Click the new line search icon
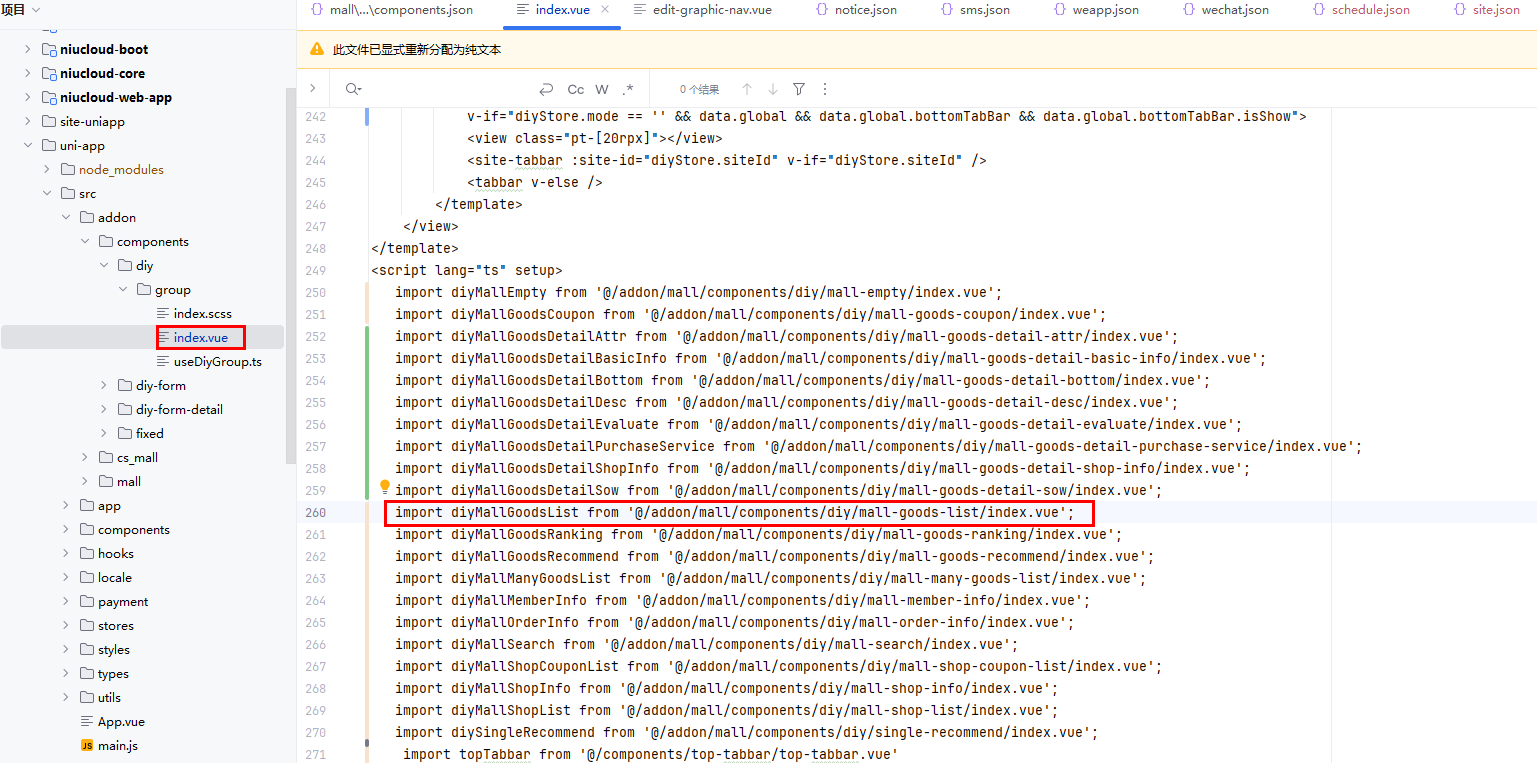 [546, 89]
